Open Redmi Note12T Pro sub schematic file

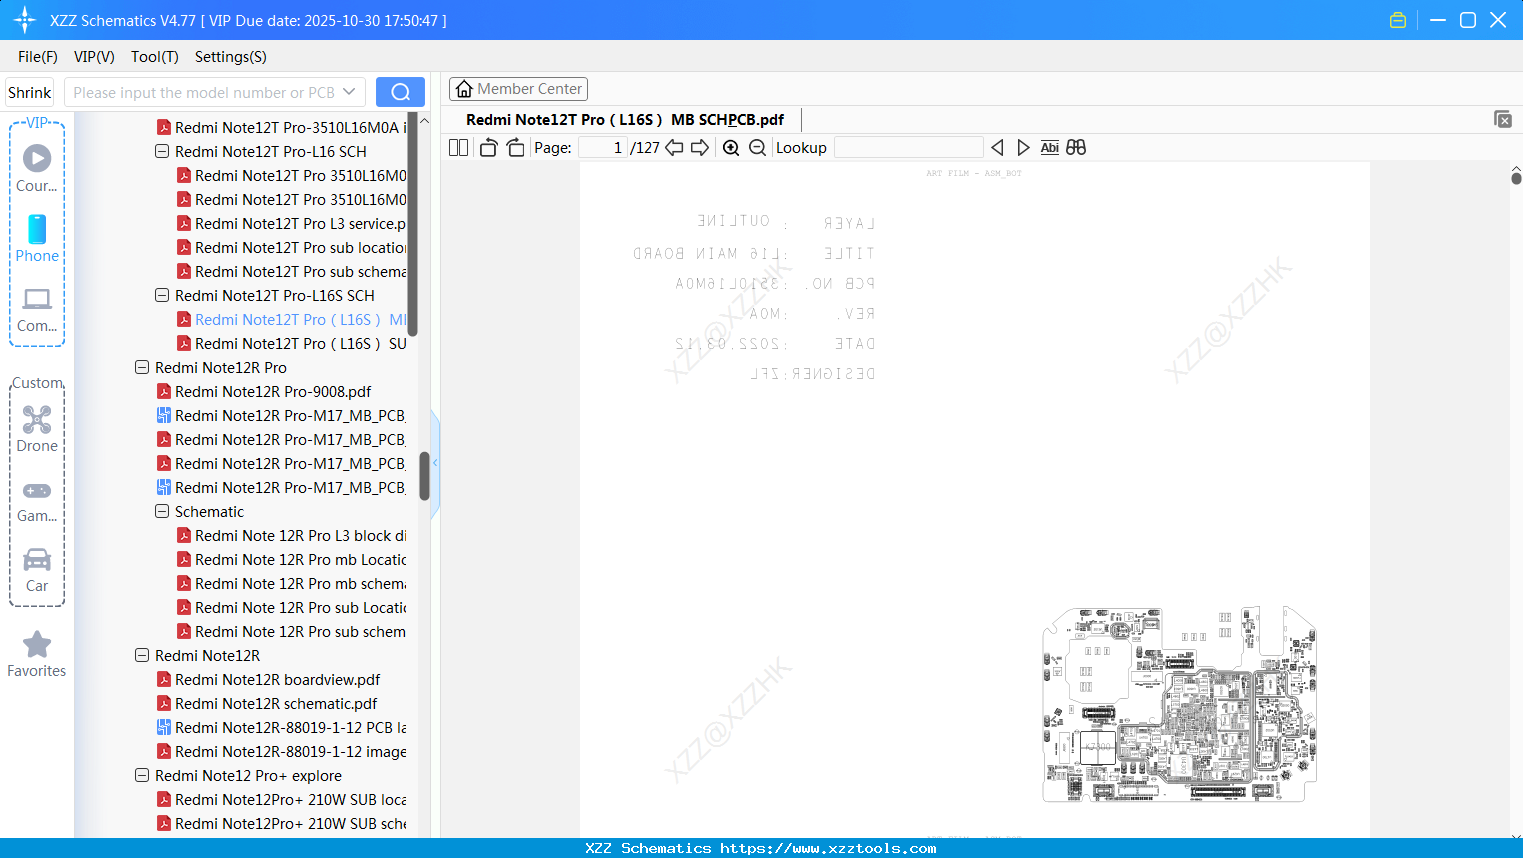tap(291, 271)
